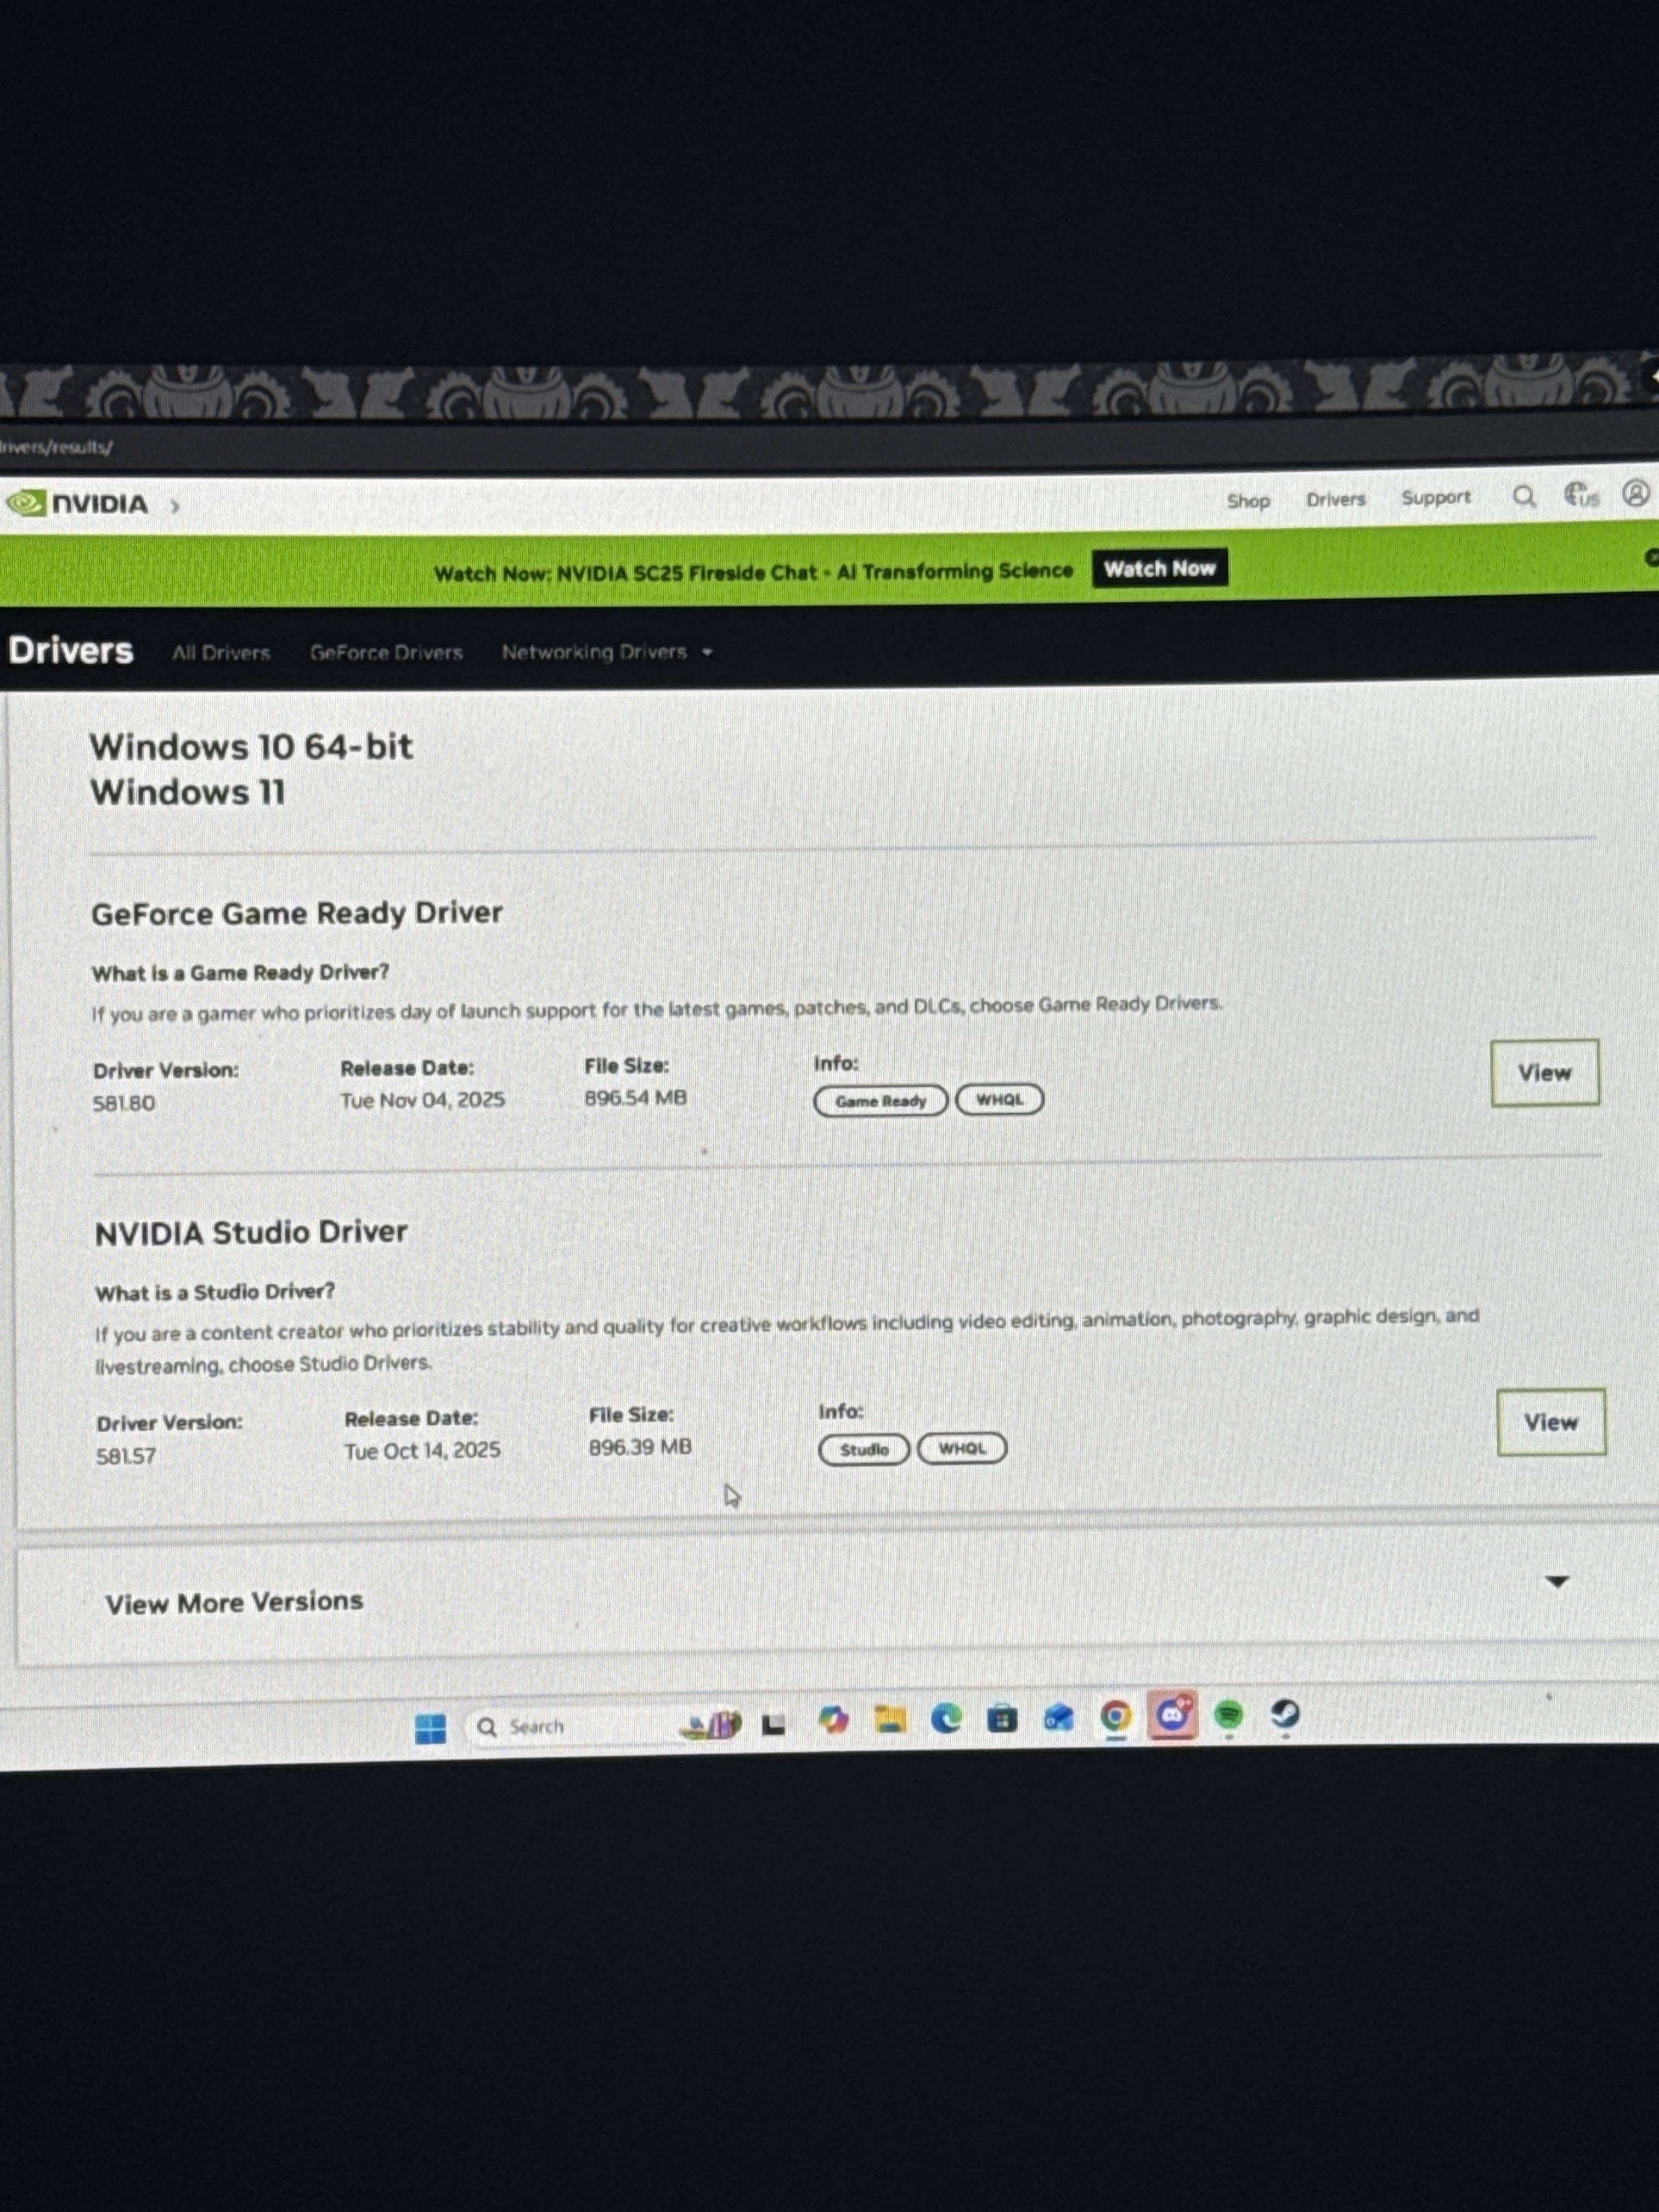Open the user account profile icon

(1635, 493)
